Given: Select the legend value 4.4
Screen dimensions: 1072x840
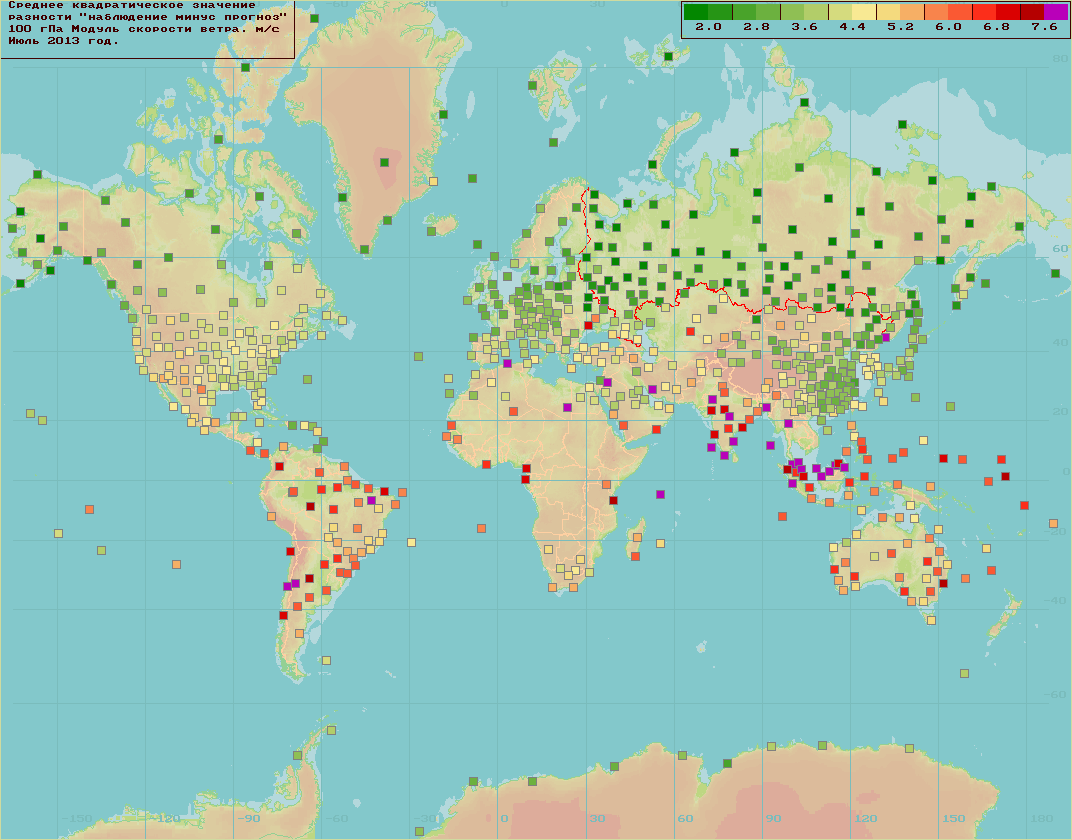Looking at the screenshot, I should (852, 27).
